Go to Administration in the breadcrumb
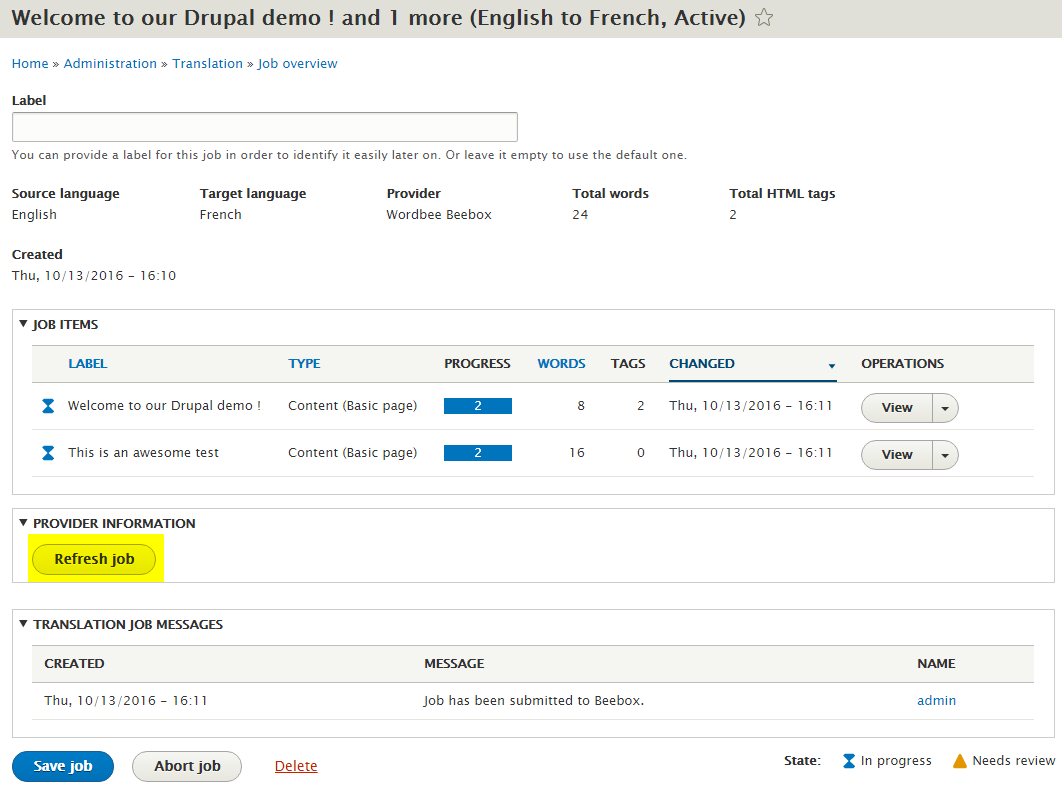Screen dimensions: 1062x793 point(110,64)
